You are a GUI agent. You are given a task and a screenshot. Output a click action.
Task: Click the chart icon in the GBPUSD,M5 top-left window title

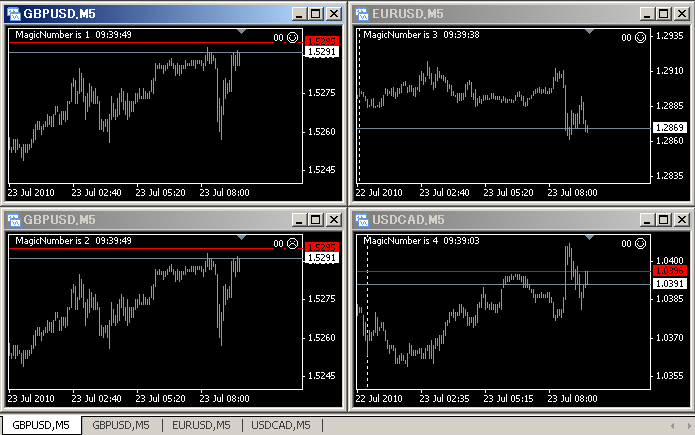point(14,14)
